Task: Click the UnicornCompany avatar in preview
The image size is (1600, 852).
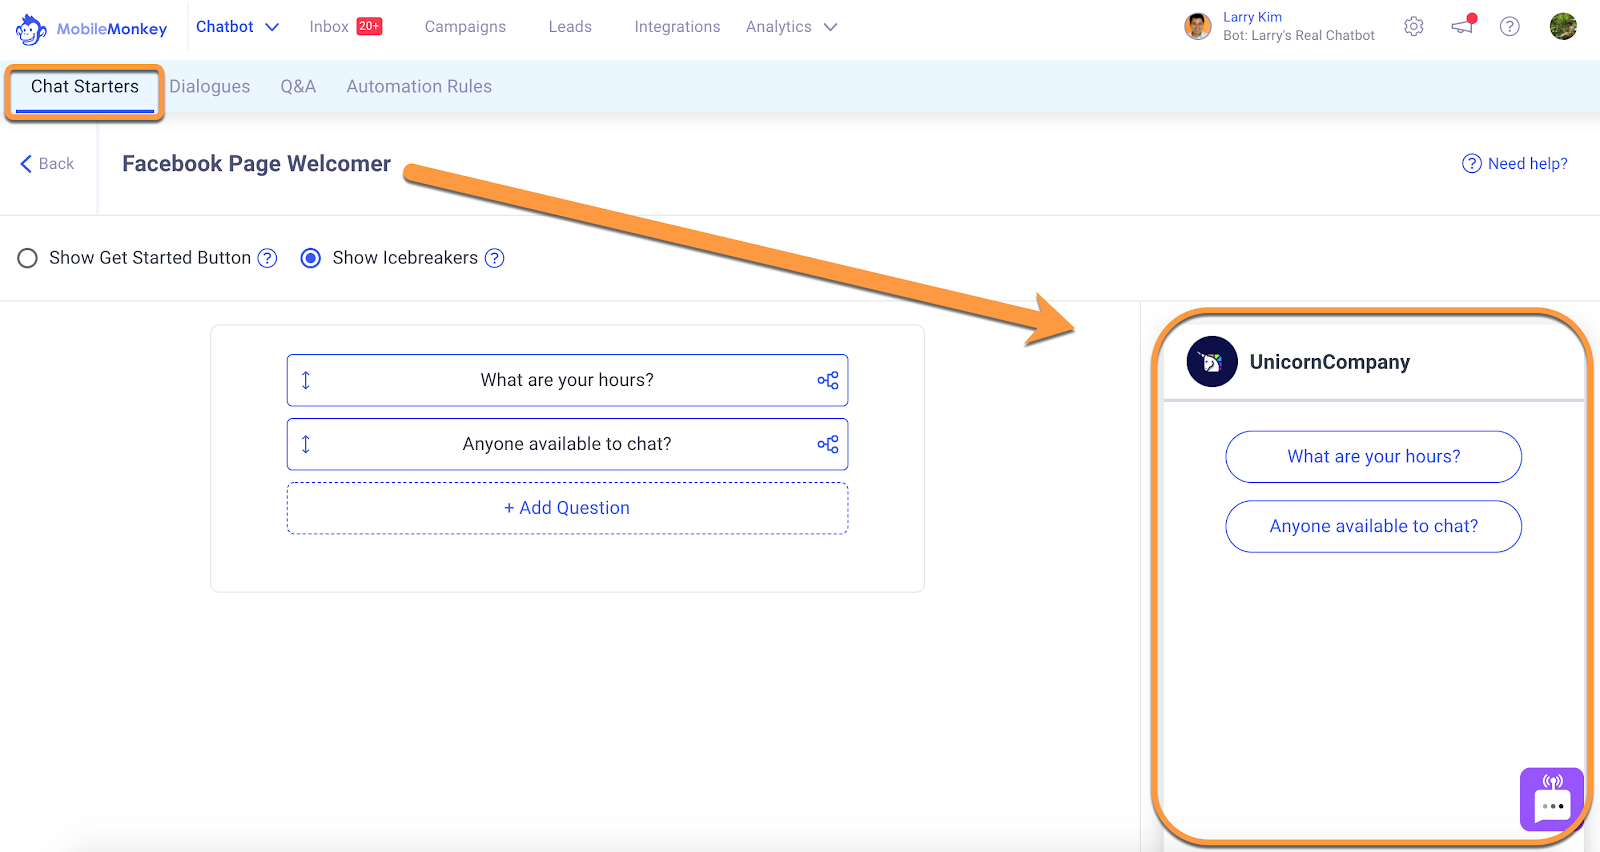Action: [x=1212, y=362]
